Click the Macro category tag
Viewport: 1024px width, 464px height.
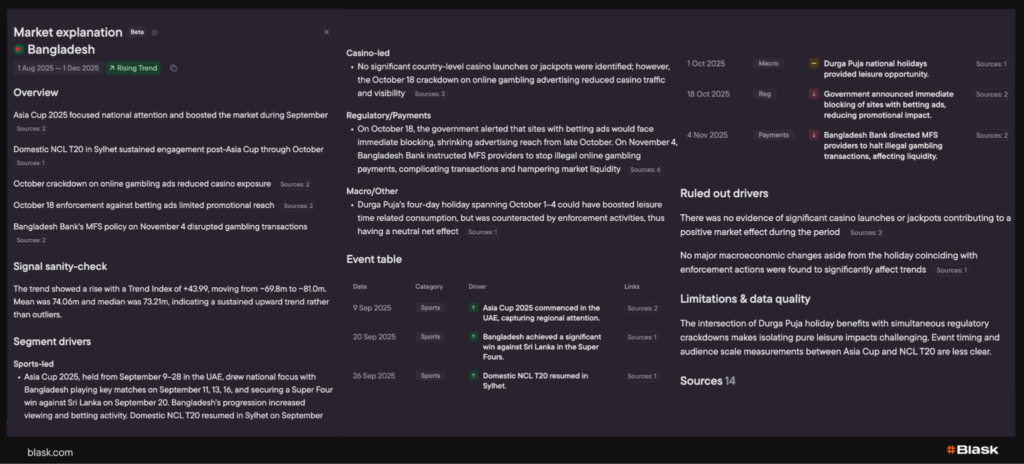click(768, 64)
